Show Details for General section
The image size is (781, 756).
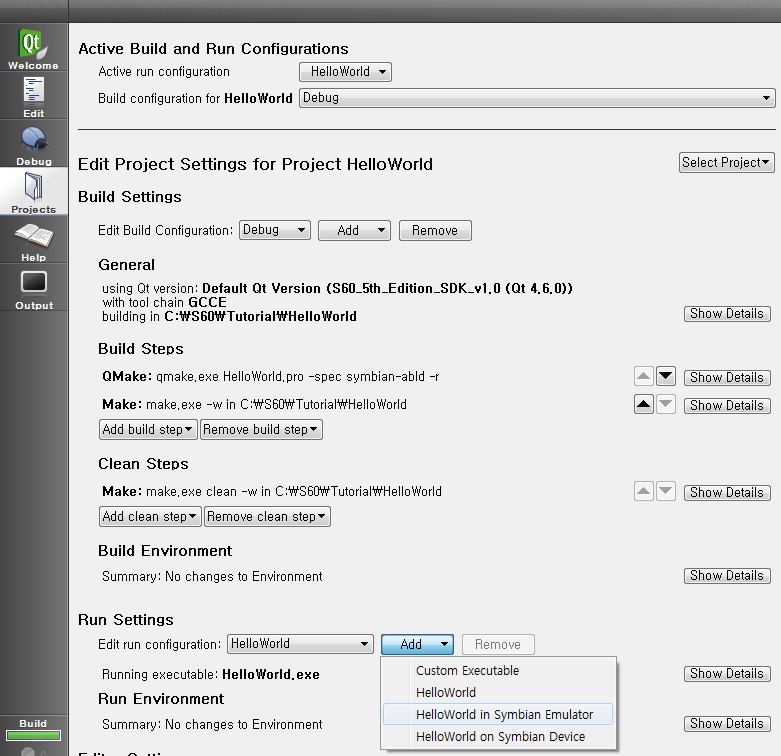click(726, 314)
